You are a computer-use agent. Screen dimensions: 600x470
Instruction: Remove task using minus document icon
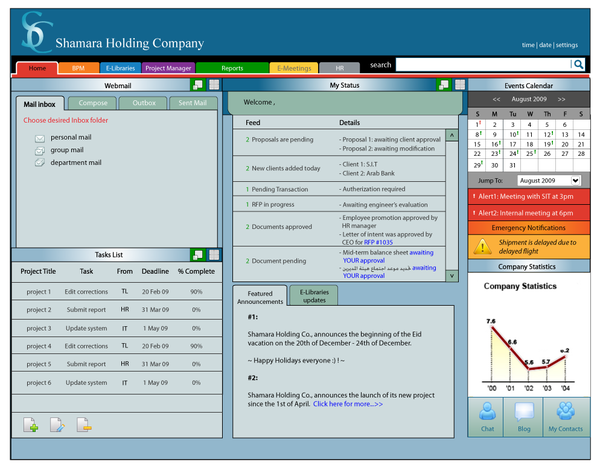pyautogui.click(x=84, y=425)
